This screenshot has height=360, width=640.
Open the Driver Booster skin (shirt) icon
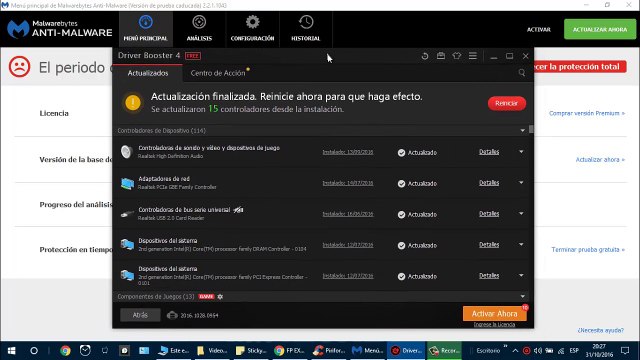tap(456, 56)
